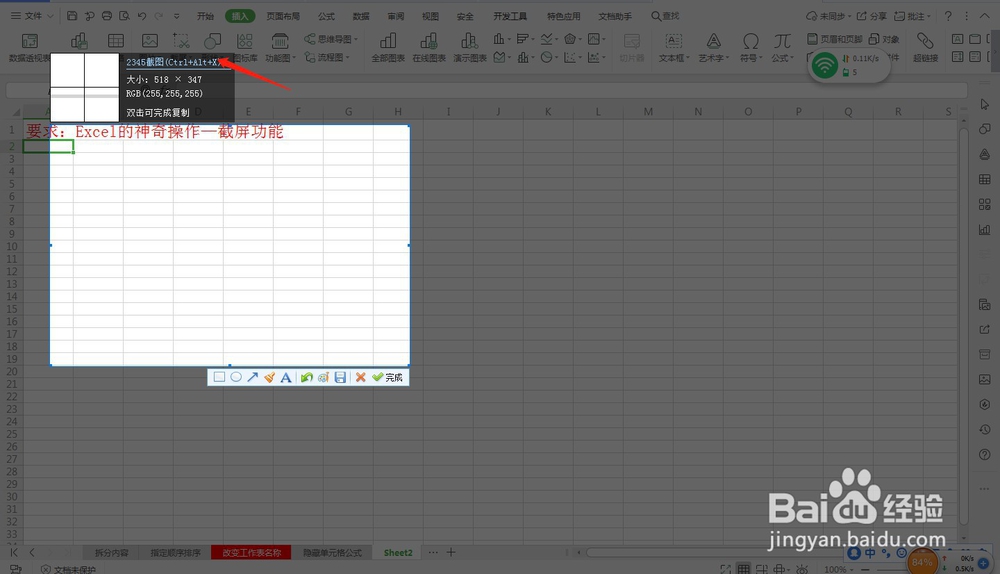Select rectangle tool in screenshot toolbar
Image resolution: width=1000 pixels, height=574 pixels.
pyautogui.click(x=219, y=377)
